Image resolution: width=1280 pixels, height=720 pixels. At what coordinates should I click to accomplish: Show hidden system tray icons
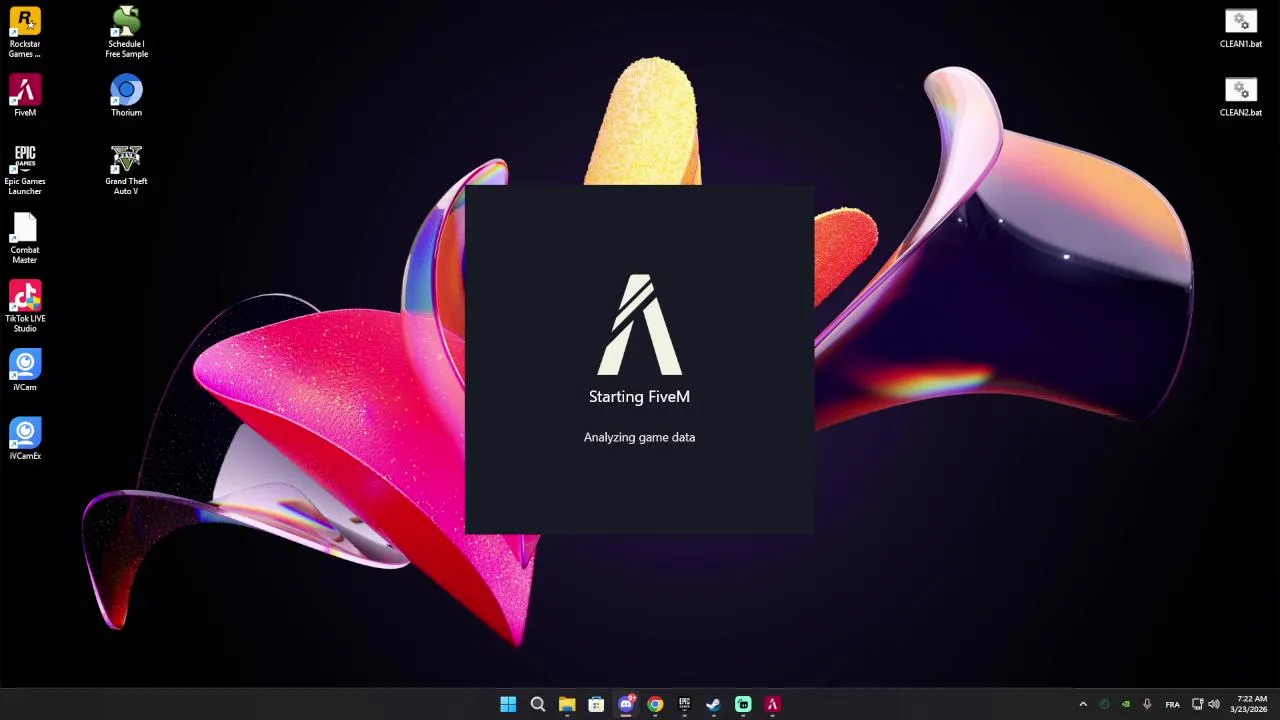1083,704
